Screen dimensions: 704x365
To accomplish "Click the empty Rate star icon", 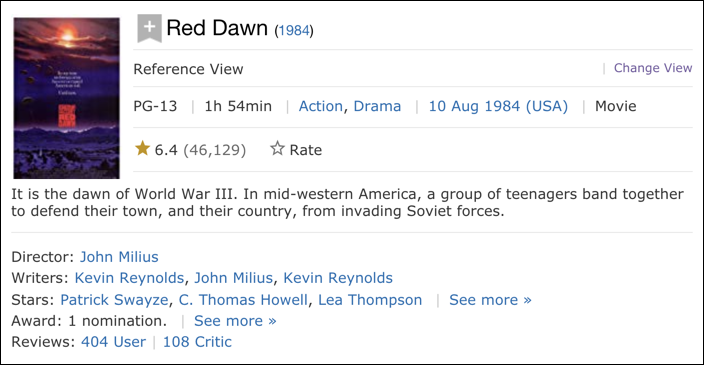I will click(277, 149).
